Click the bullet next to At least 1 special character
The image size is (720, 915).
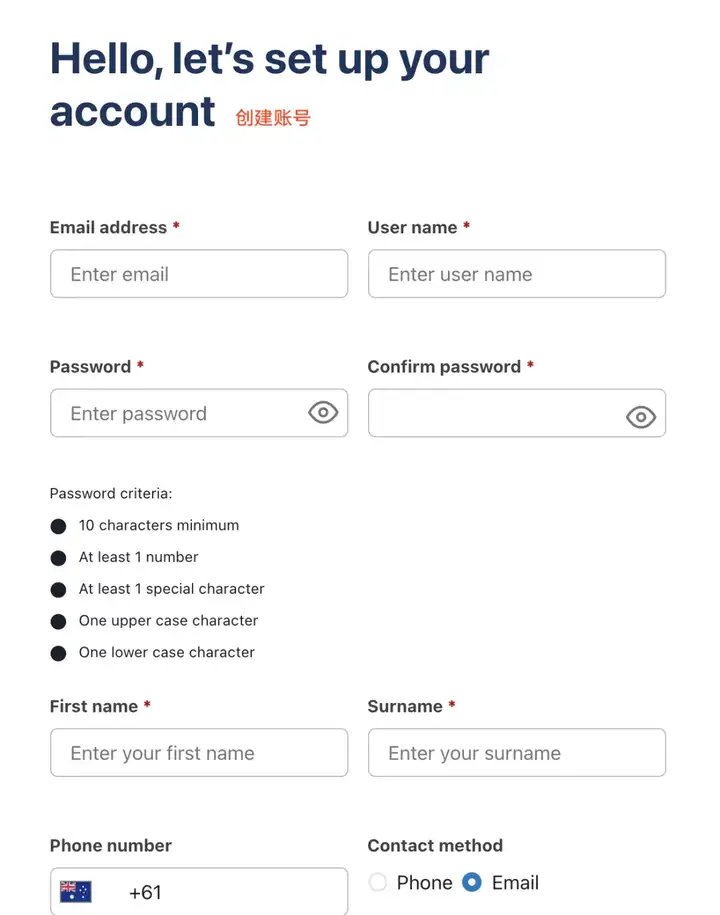pos(58,590)
